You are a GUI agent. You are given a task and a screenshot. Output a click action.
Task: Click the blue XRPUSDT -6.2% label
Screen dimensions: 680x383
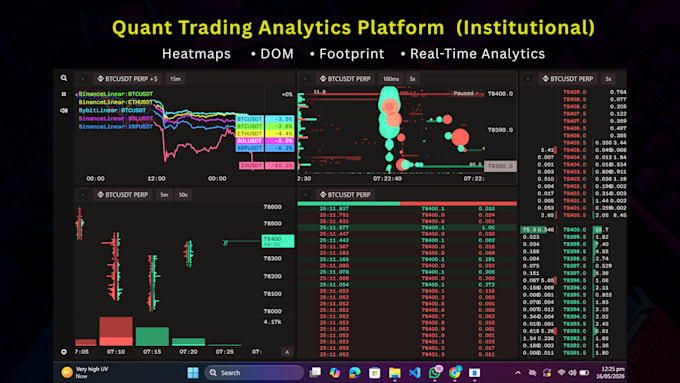[x=265, y=148]
